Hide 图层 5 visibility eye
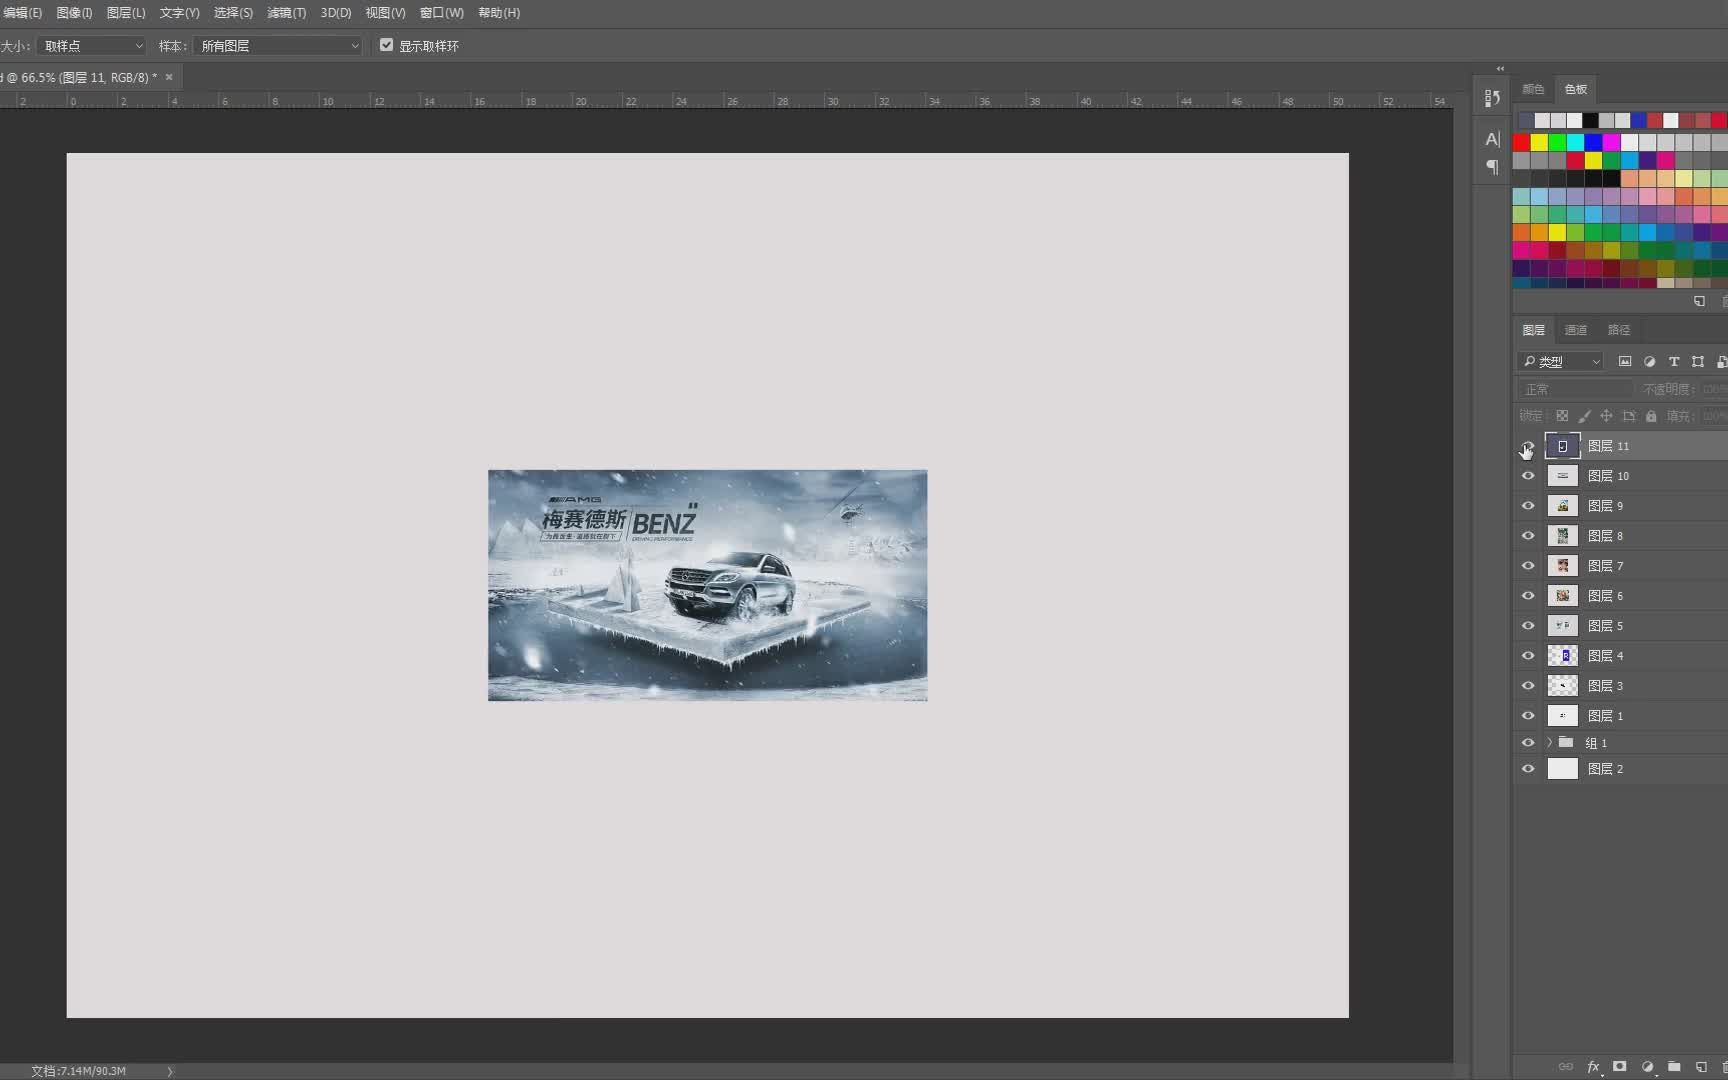This screenshot has width=1728, height=1080. [1528, 626]
